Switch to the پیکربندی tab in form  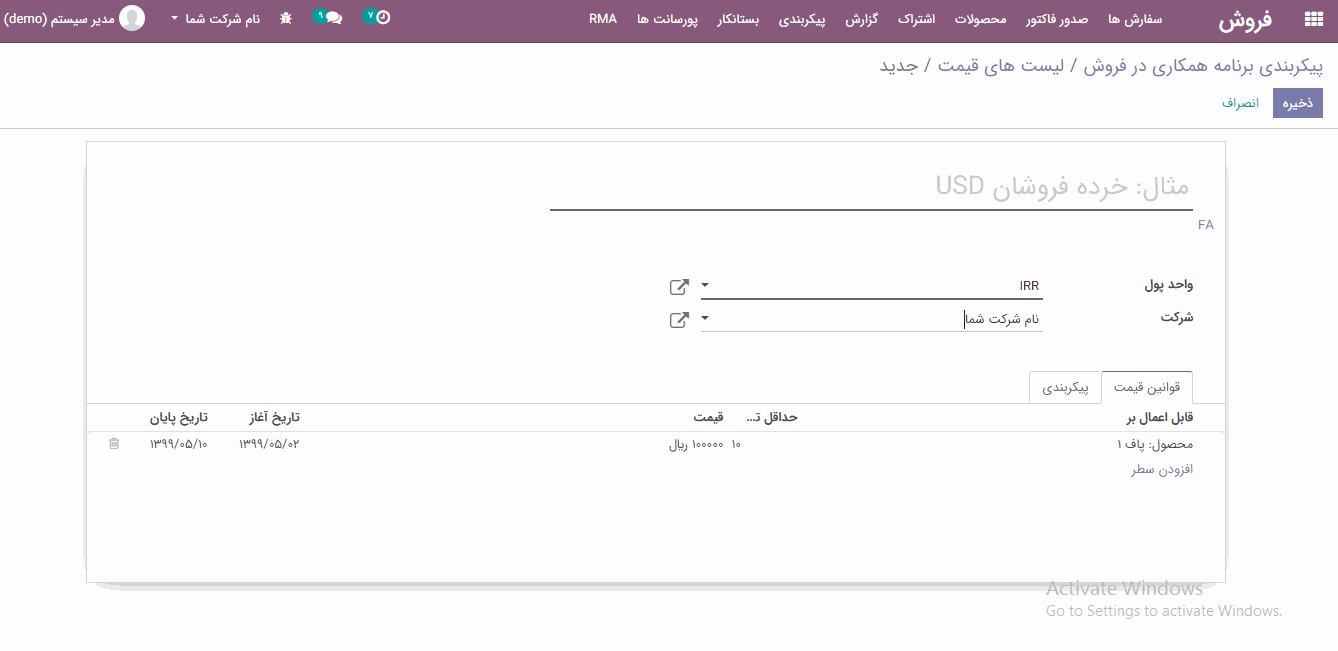click(1065, 387)
